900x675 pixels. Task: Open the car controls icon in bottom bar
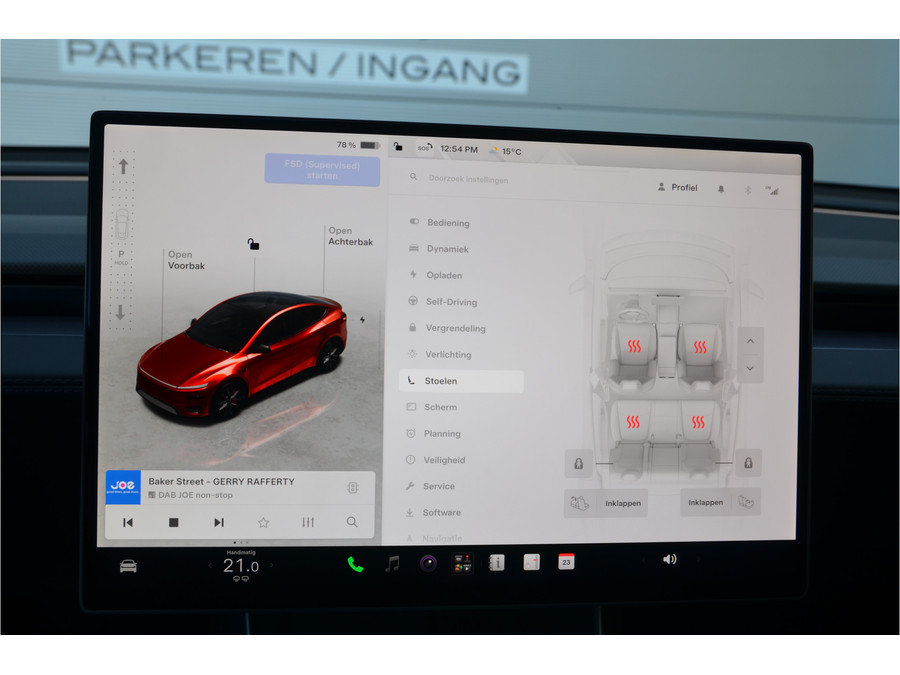[128, 566]
